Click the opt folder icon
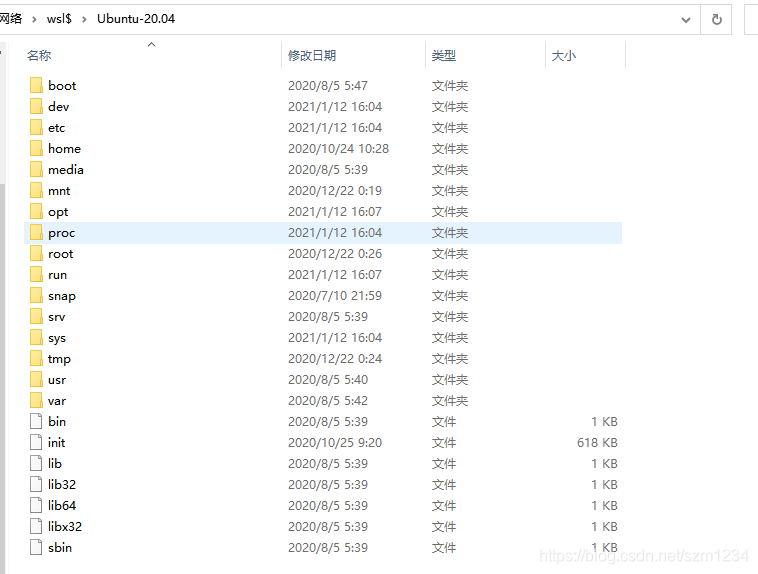 (x=36, y=212)
